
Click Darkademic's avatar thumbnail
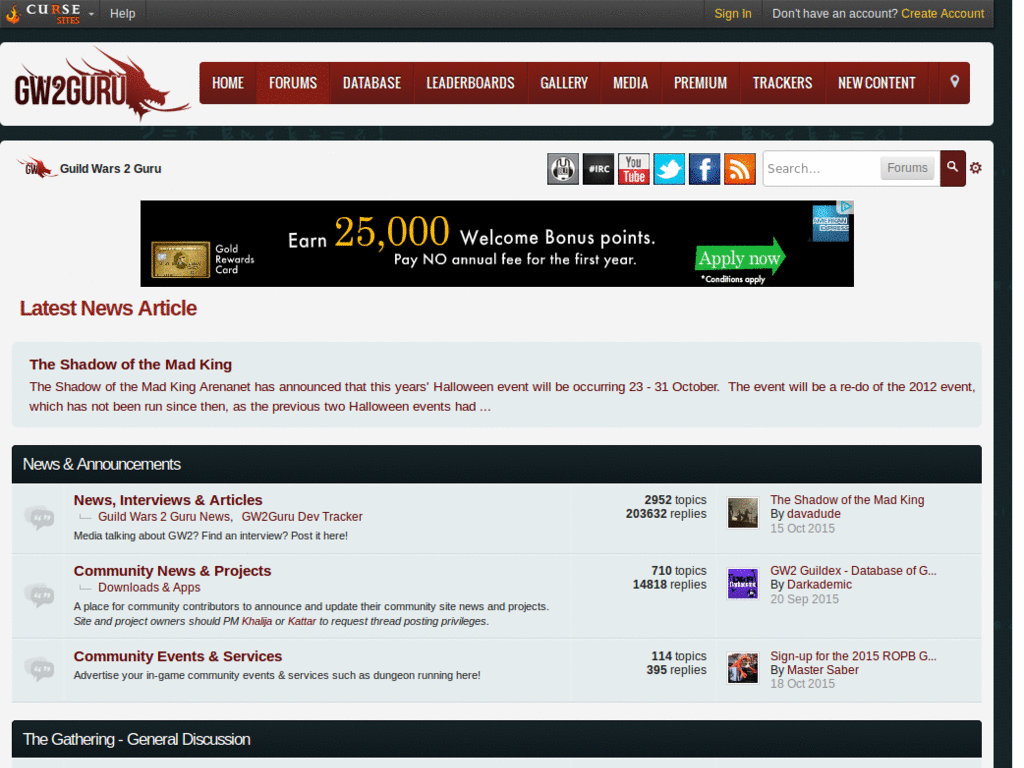(x=743, y=584)
